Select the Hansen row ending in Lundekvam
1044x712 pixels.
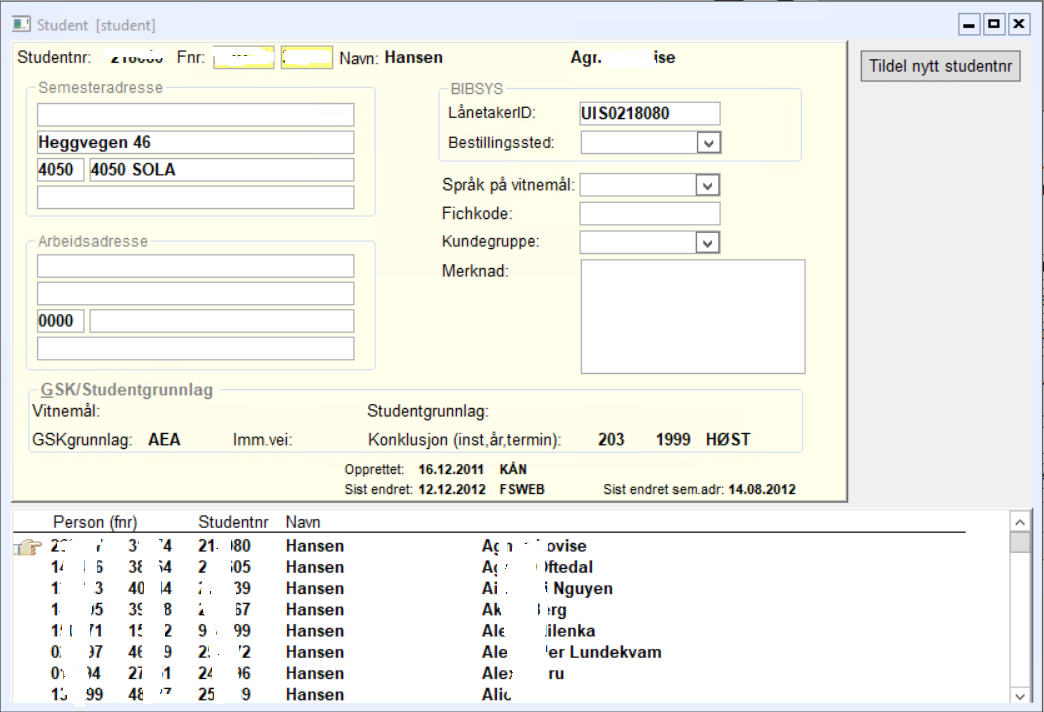[x=489, y=652]
